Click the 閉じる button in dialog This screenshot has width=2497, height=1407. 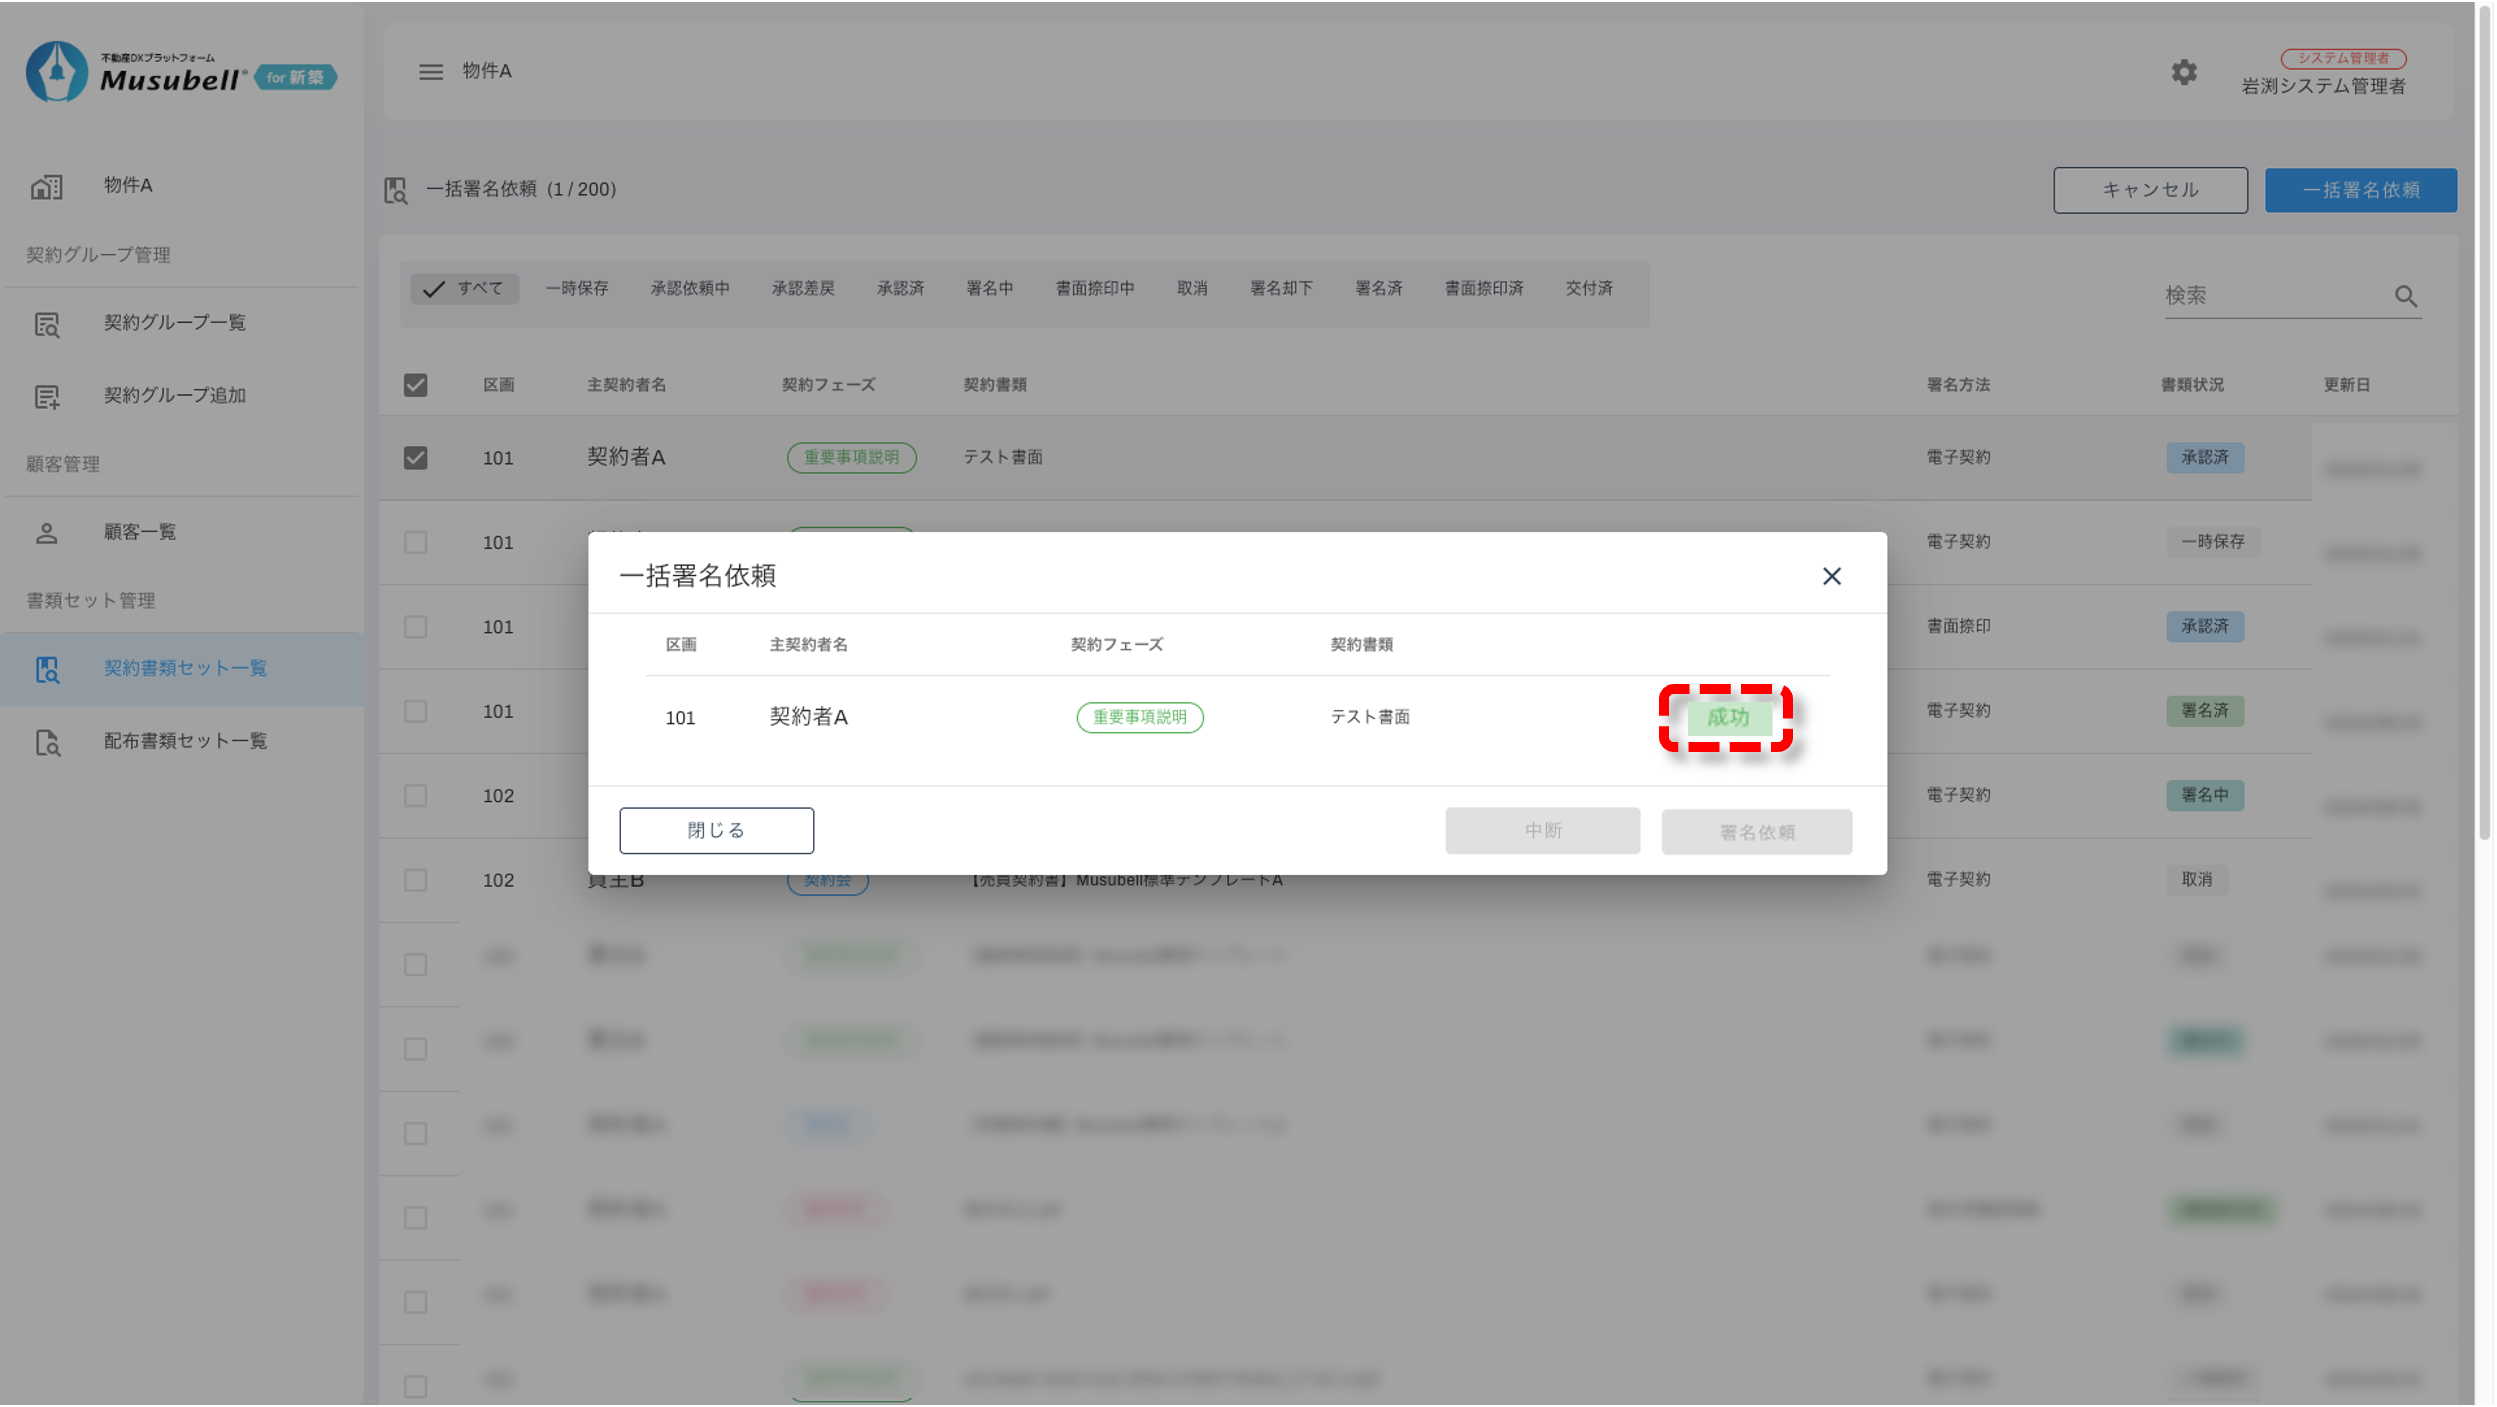pyautogui.click(x=716, y=830)
